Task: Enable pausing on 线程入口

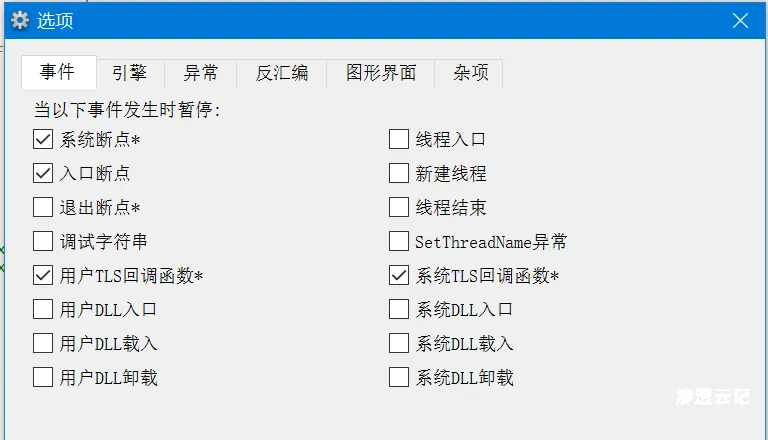Action: pos(399,139)
